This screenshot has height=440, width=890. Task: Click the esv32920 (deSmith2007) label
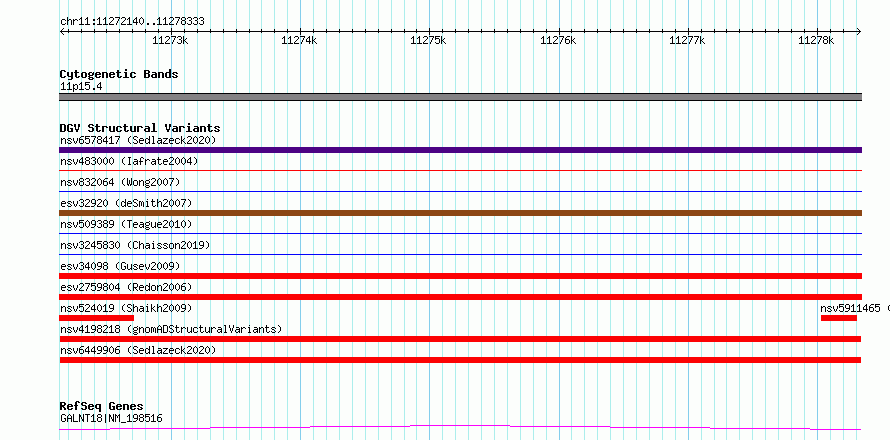126,203
